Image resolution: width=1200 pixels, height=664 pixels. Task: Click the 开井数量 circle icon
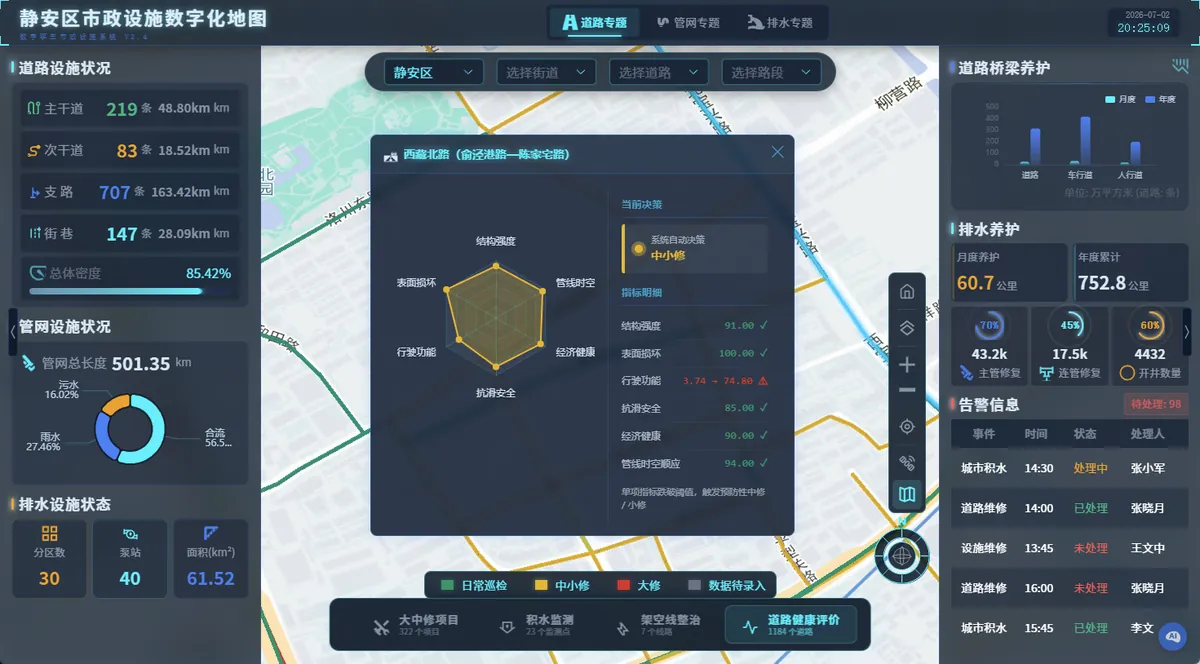click(1127, 373)
